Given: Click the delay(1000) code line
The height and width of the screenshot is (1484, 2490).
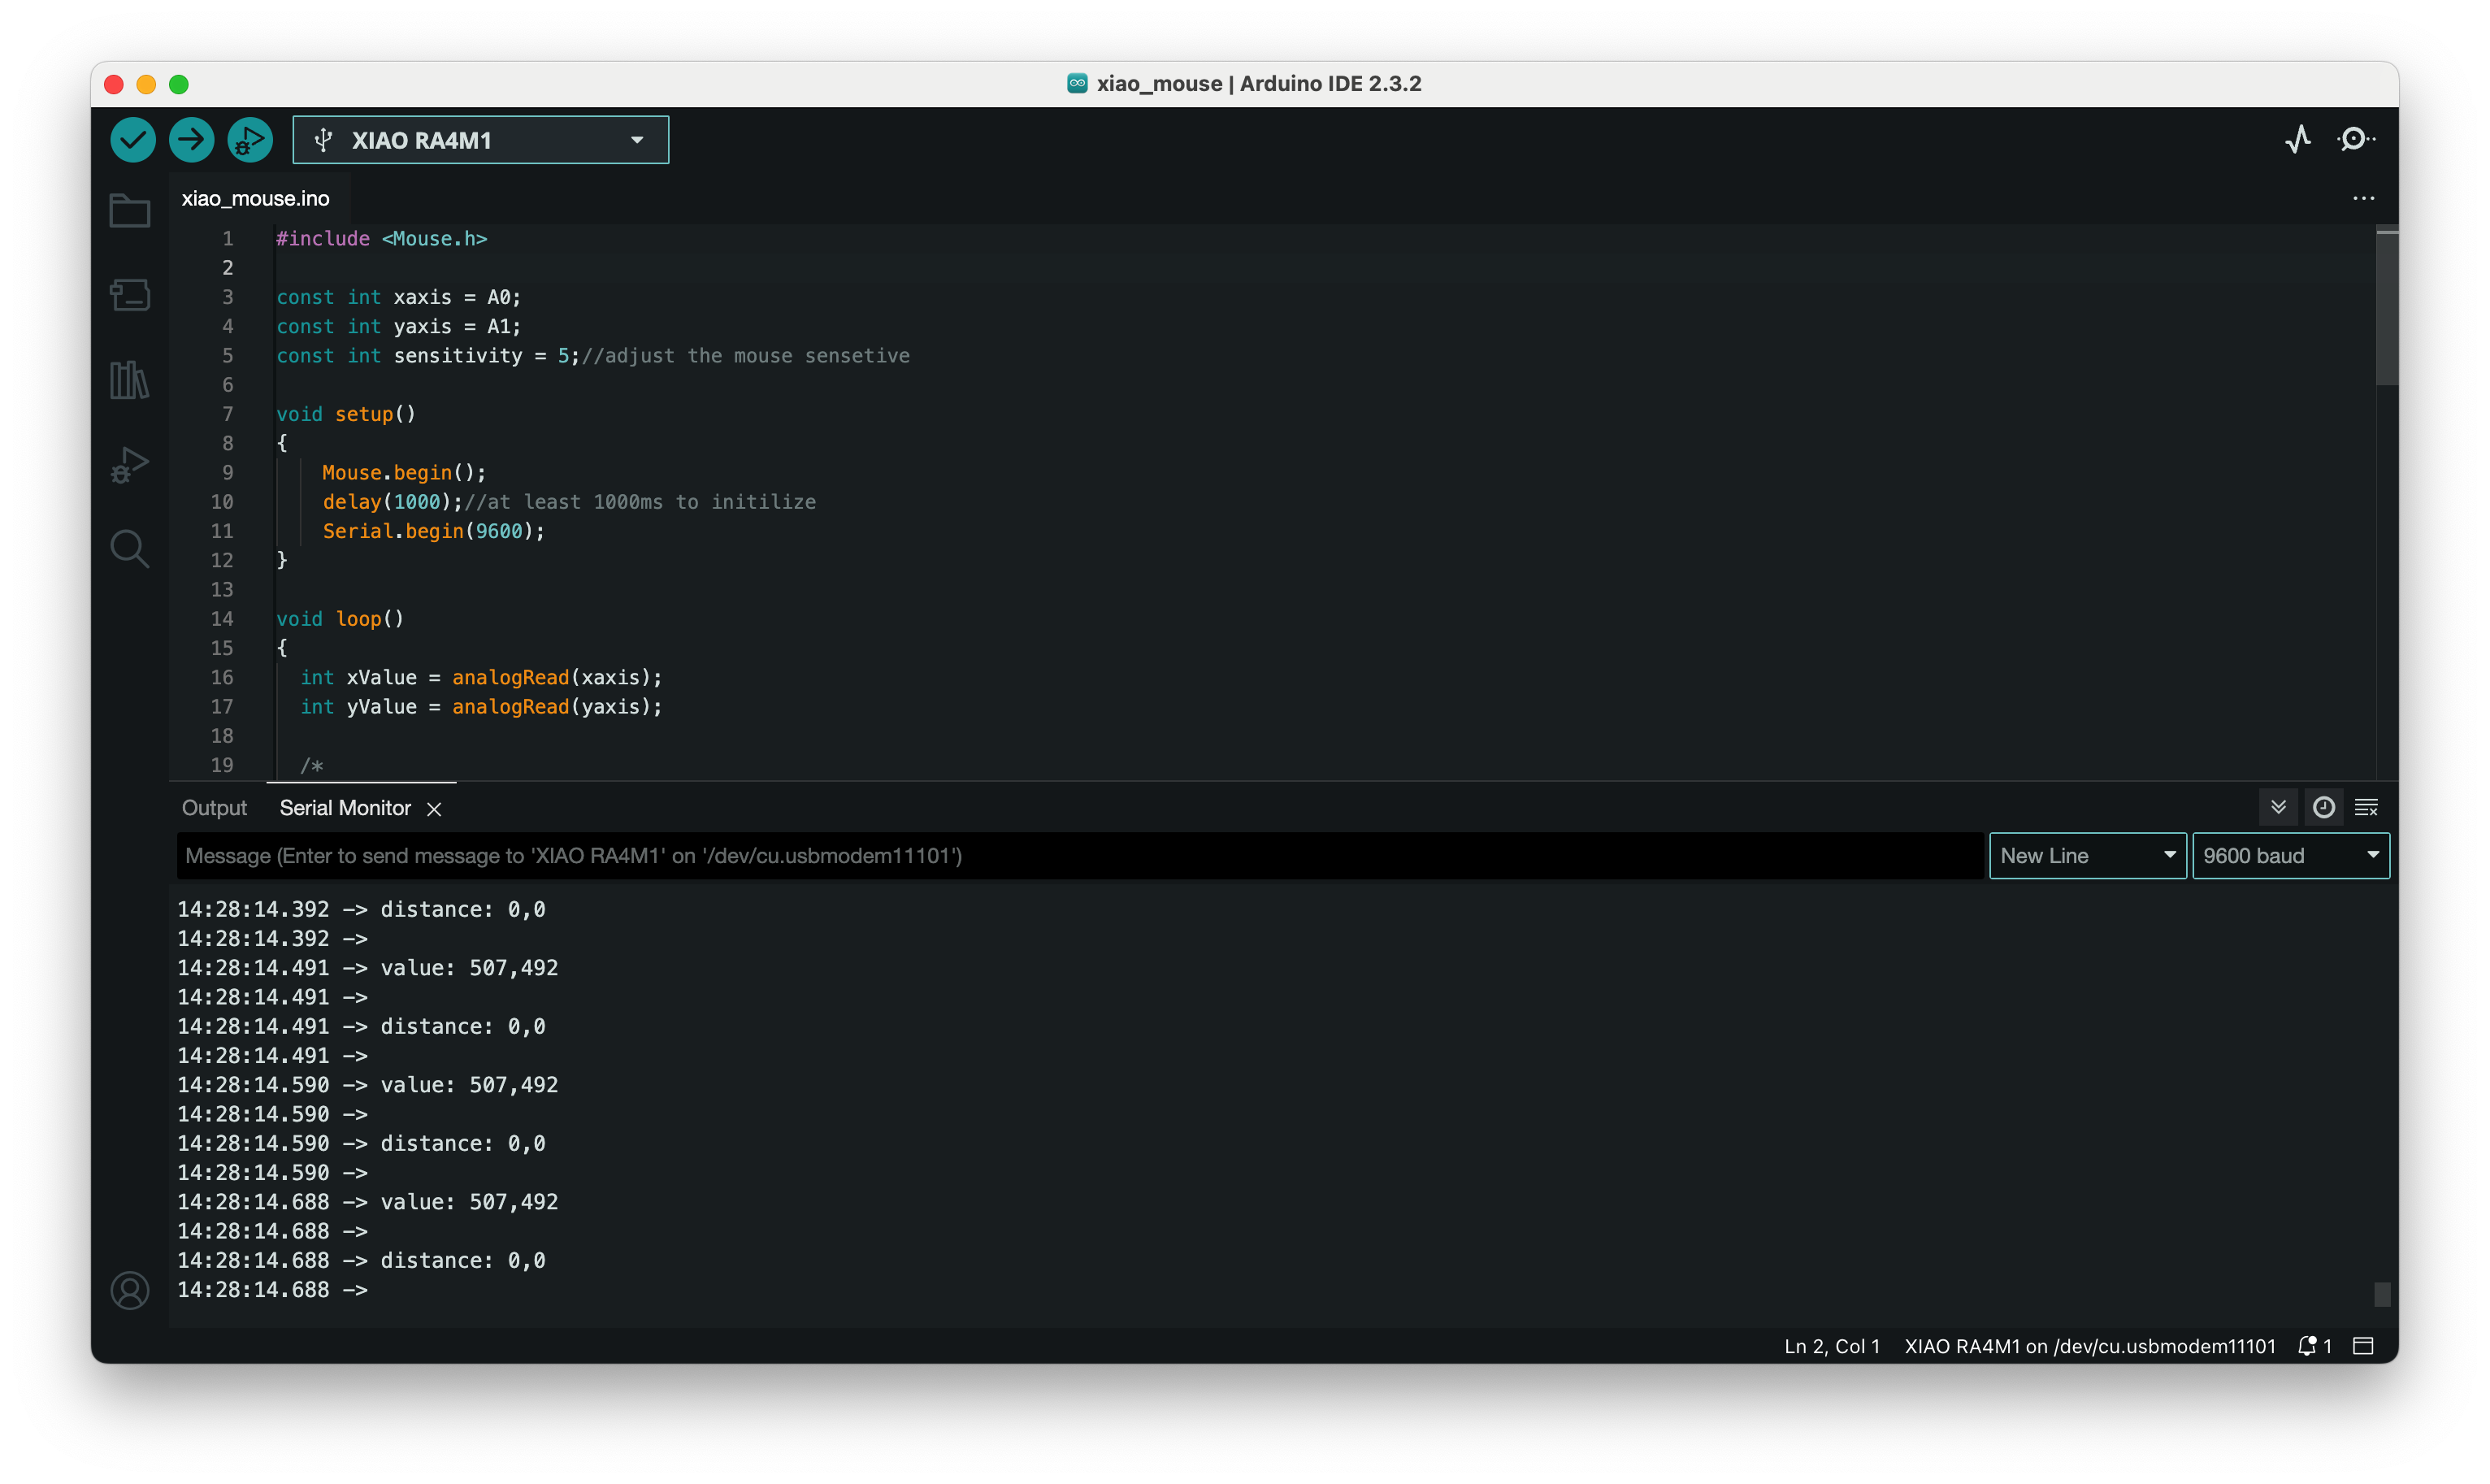Looking at the screenshot, I should pyautogui.click(x=569, y=501).
